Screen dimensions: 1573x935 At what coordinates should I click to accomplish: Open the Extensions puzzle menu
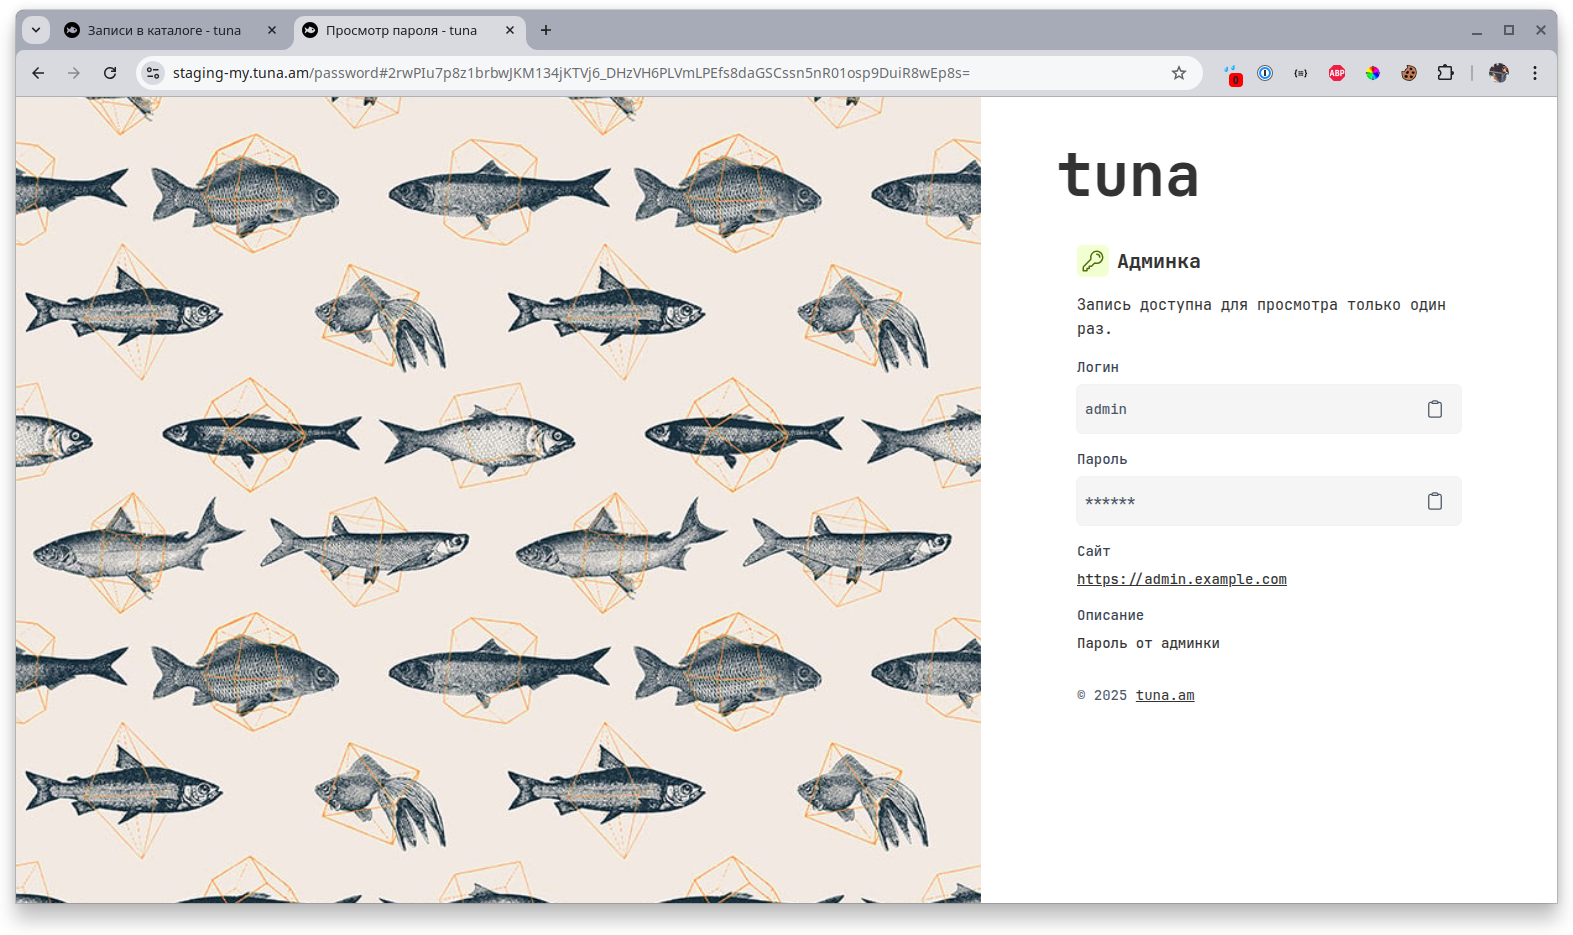point(1445,73)
